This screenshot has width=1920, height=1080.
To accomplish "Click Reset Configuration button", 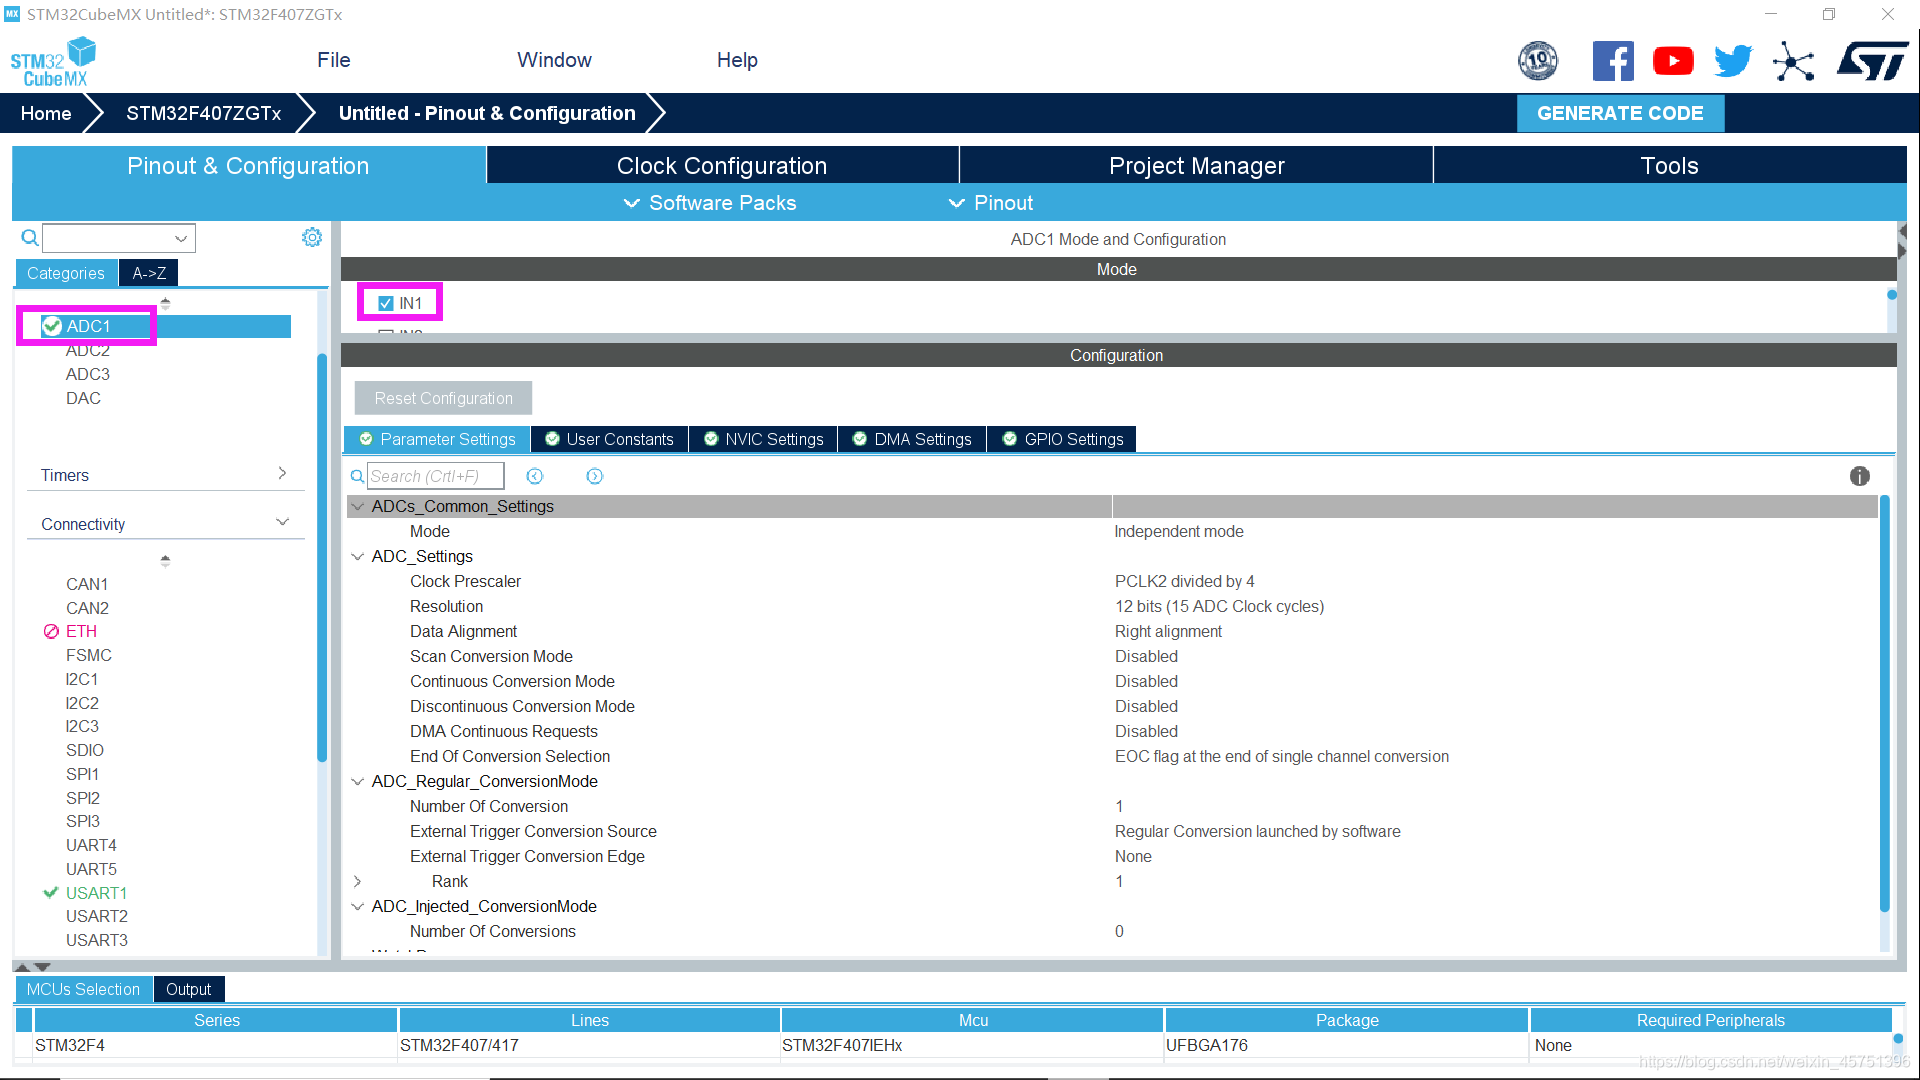I will 443,398.
